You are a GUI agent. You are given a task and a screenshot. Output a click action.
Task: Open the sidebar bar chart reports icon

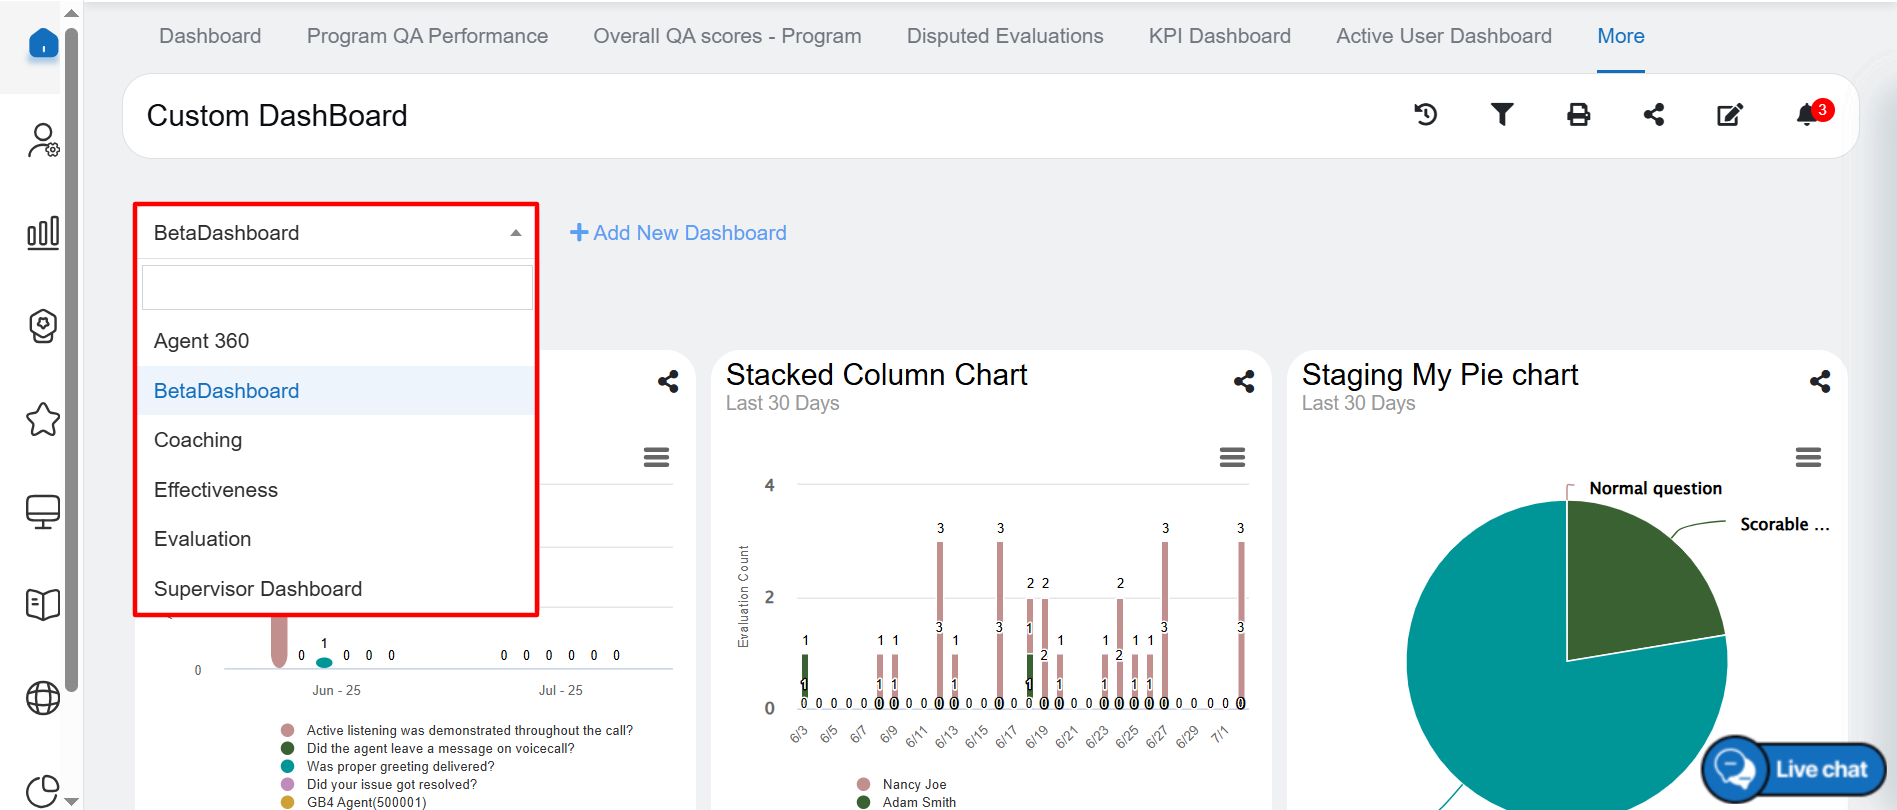43,233
